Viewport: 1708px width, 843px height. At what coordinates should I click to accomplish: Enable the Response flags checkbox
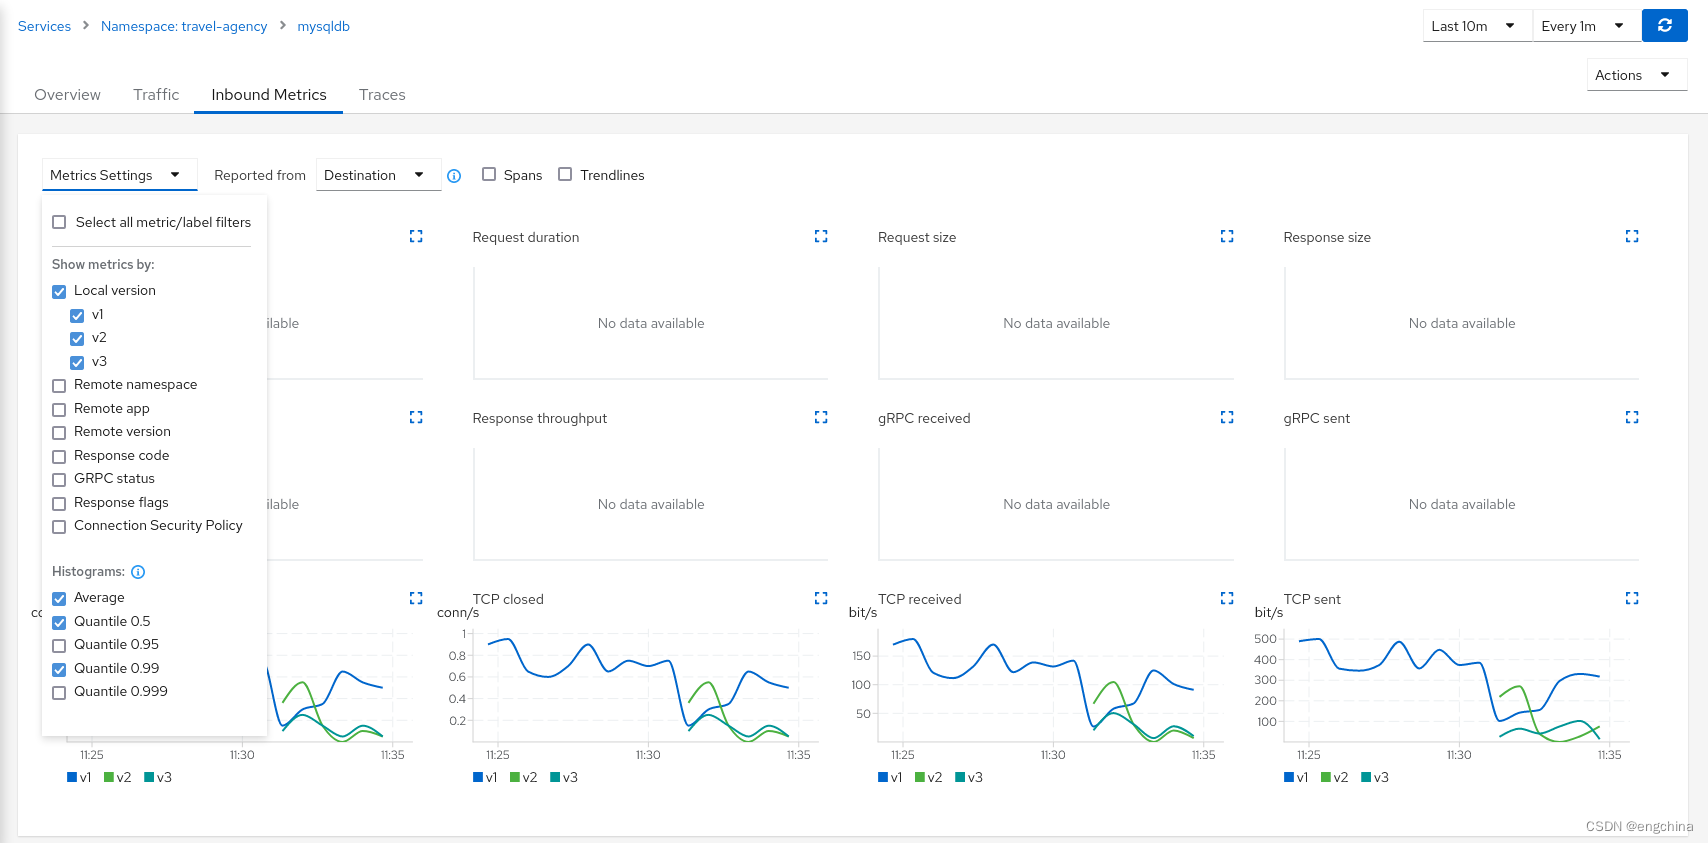59,503
